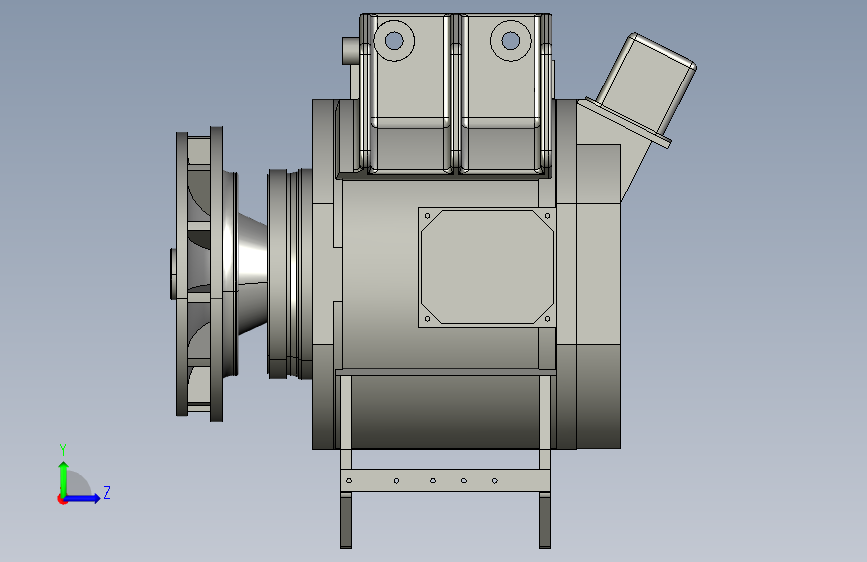Select the horizontal base rail with five holes
The height and width of the screenshot is (562, 867).
pos(446,481)
